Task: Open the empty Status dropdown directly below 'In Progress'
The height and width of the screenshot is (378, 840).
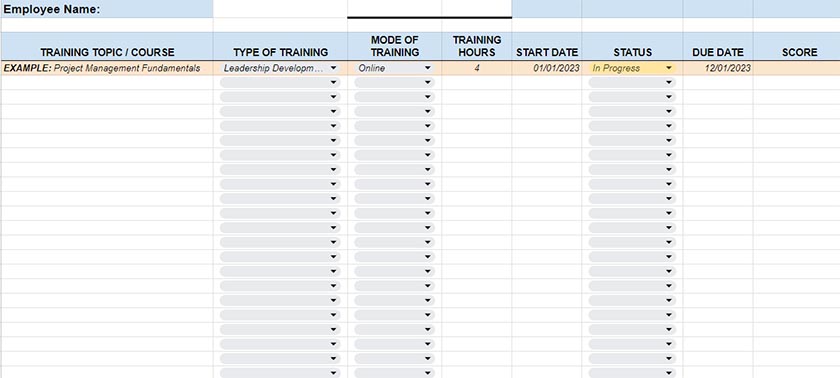Action: coord(632,82)
